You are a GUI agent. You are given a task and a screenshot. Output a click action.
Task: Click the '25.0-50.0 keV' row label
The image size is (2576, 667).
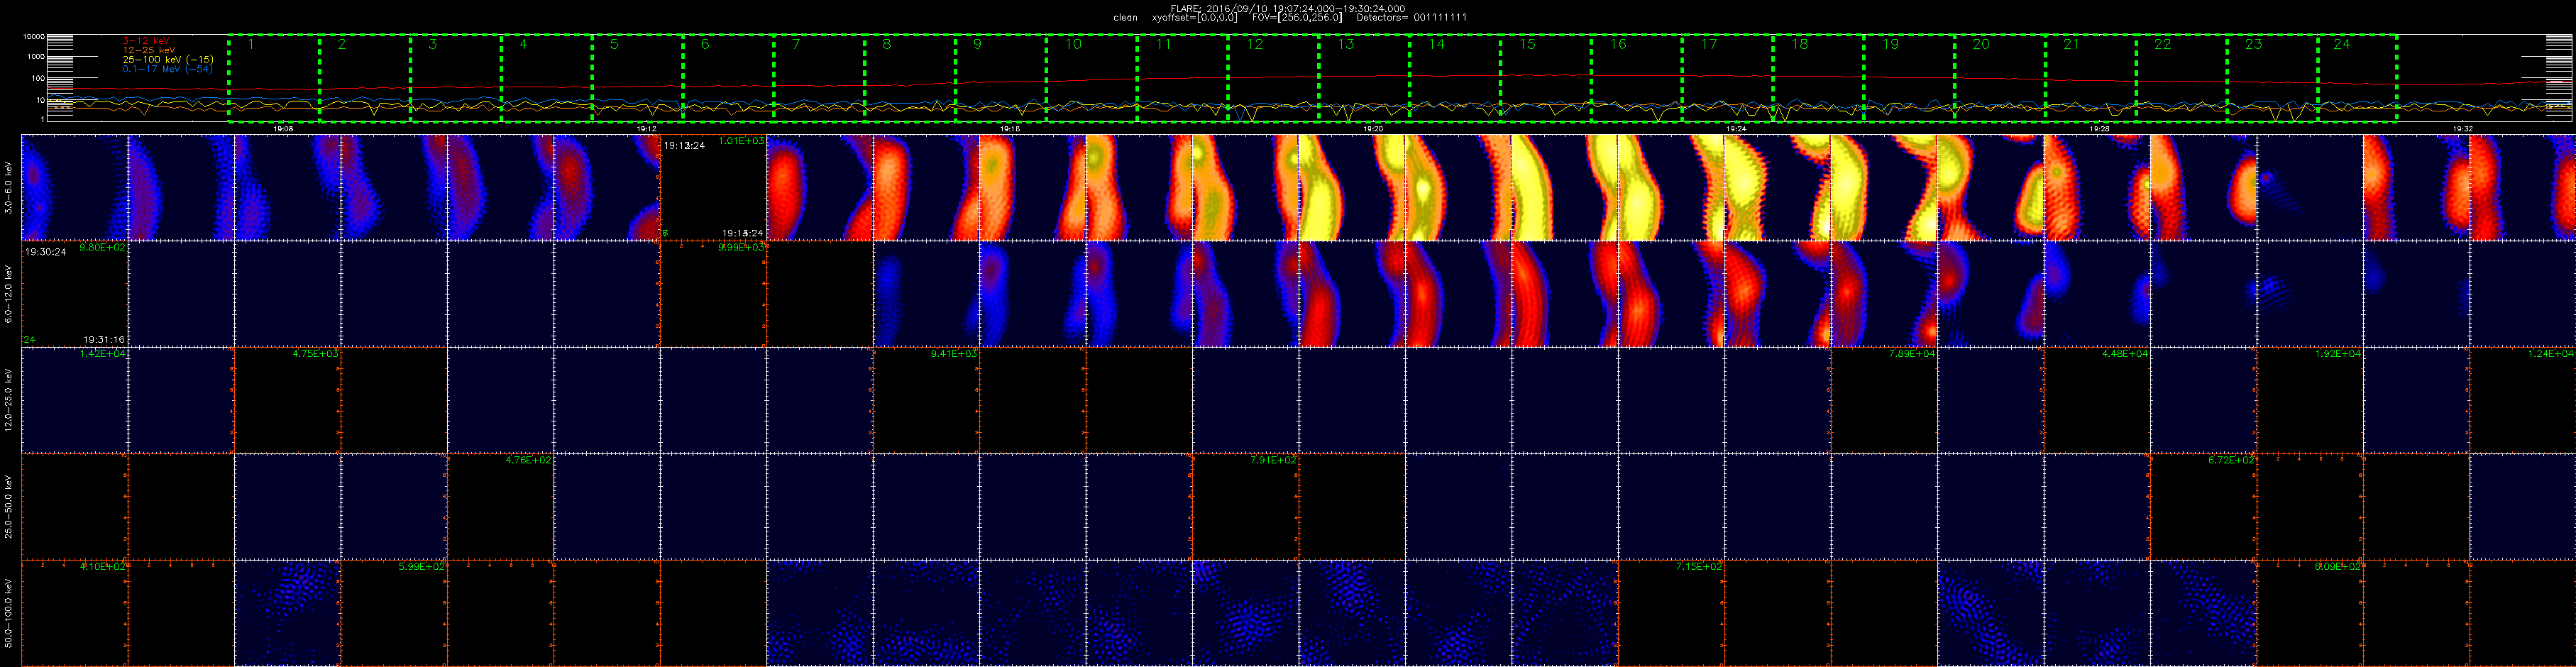(x=9, y=506)
